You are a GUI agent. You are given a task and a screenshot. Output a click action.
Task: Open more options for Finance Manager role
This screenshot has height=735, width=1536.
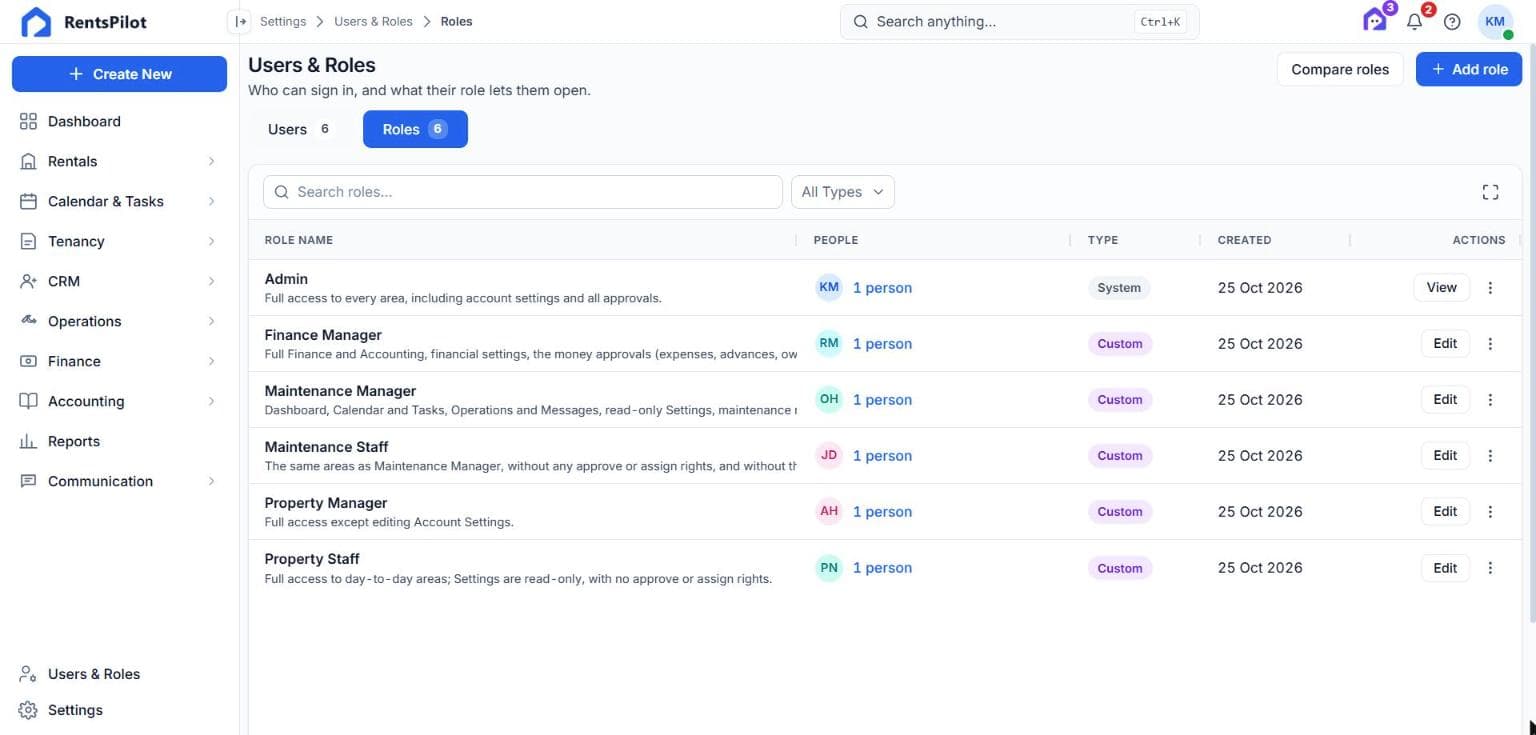(1490, 344)
